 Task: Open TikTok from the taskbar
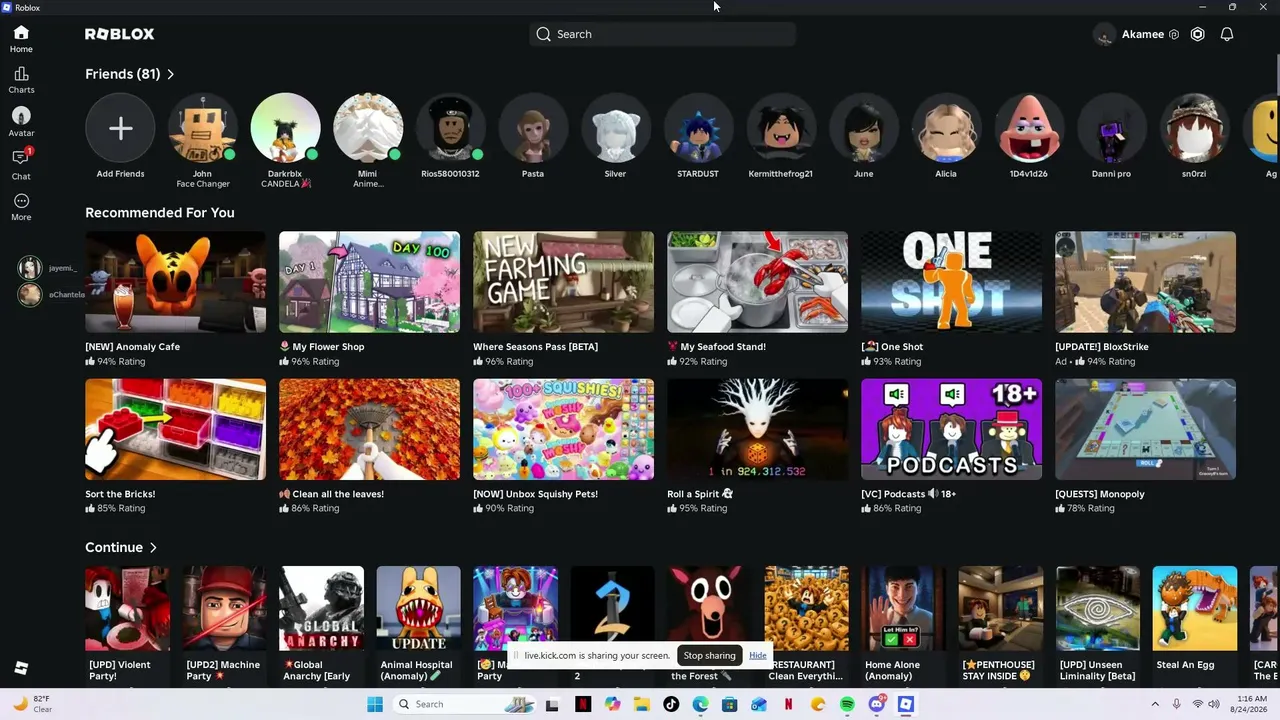pyautogui.click(x=671, y=704)
